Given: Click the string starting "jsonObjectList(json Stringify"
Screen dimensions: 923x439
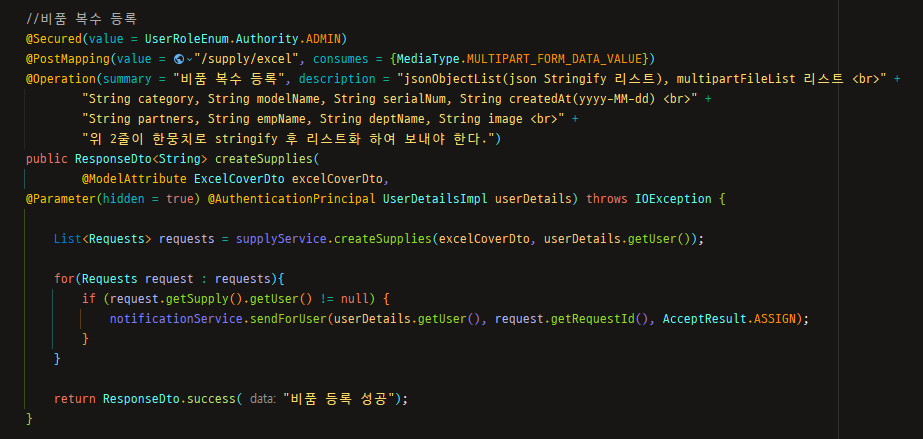Looking at the screenshot, I should (642, 79).
